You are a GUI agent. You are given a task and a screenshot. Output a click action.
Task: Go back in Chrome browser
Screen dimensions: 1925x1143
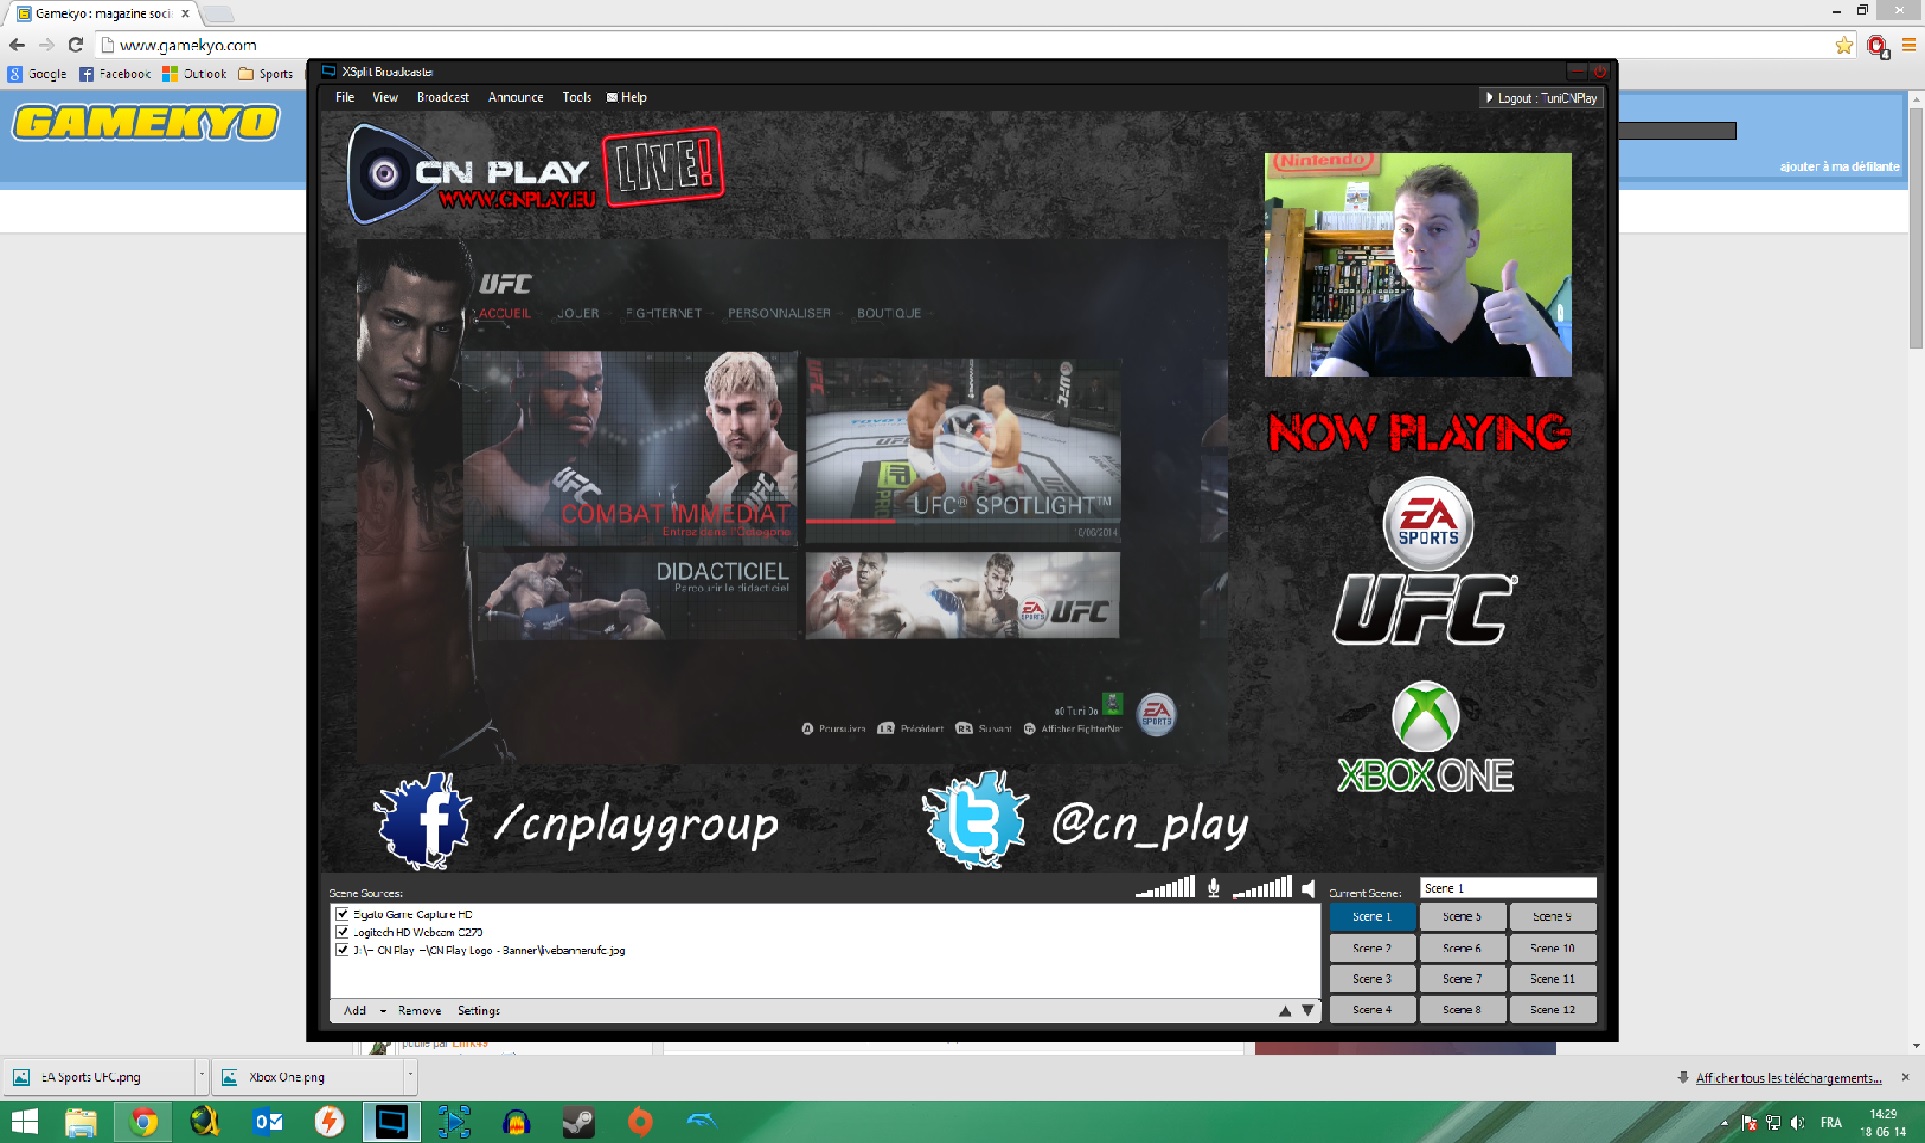(17, 45)
